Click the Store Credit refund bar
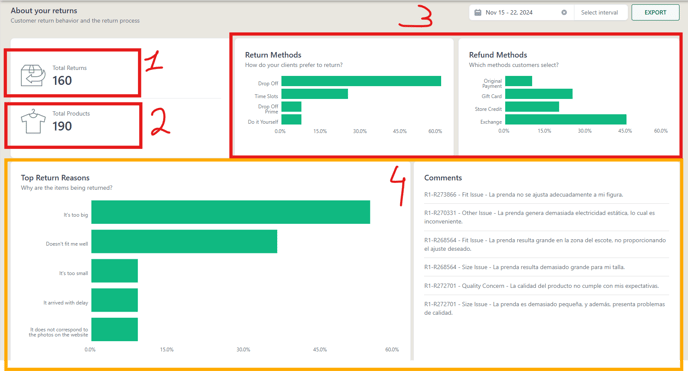The width and height of the screenshot is (688, 371). point(532,107)
